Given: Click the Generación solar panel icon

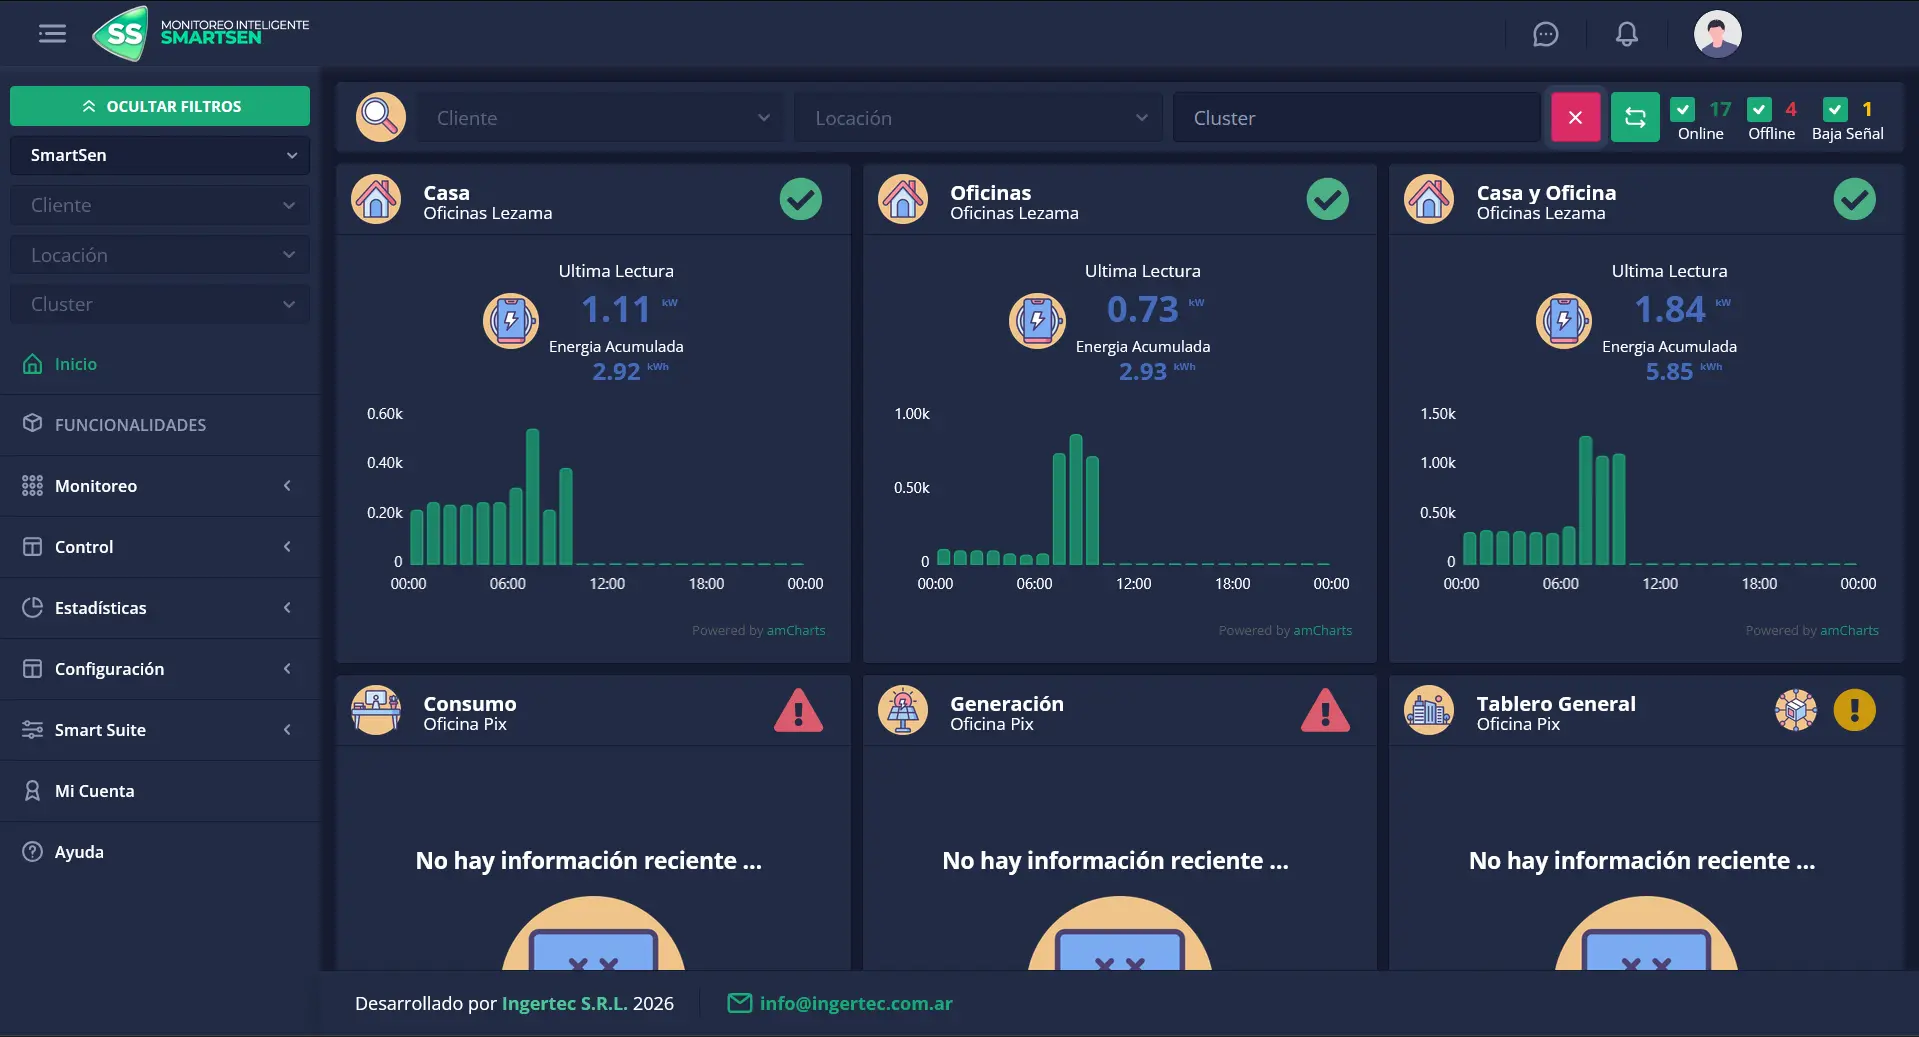Looking at the screenshot, I should tap(903, 710).
